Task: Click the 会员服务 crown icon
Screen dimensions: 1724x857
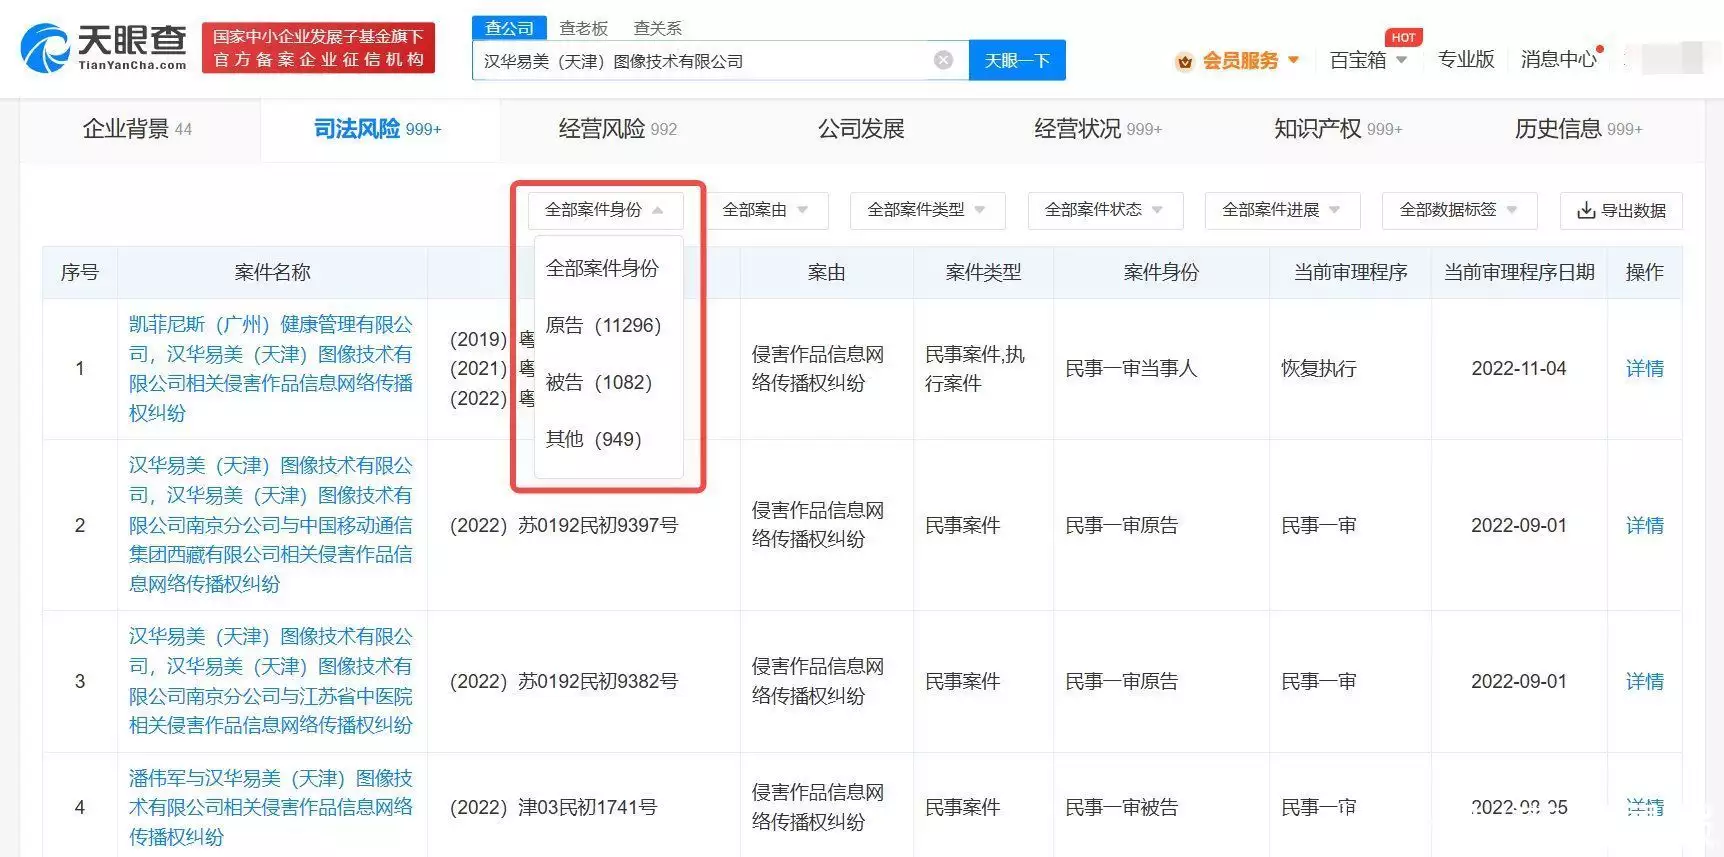Action: point(1185,61)
